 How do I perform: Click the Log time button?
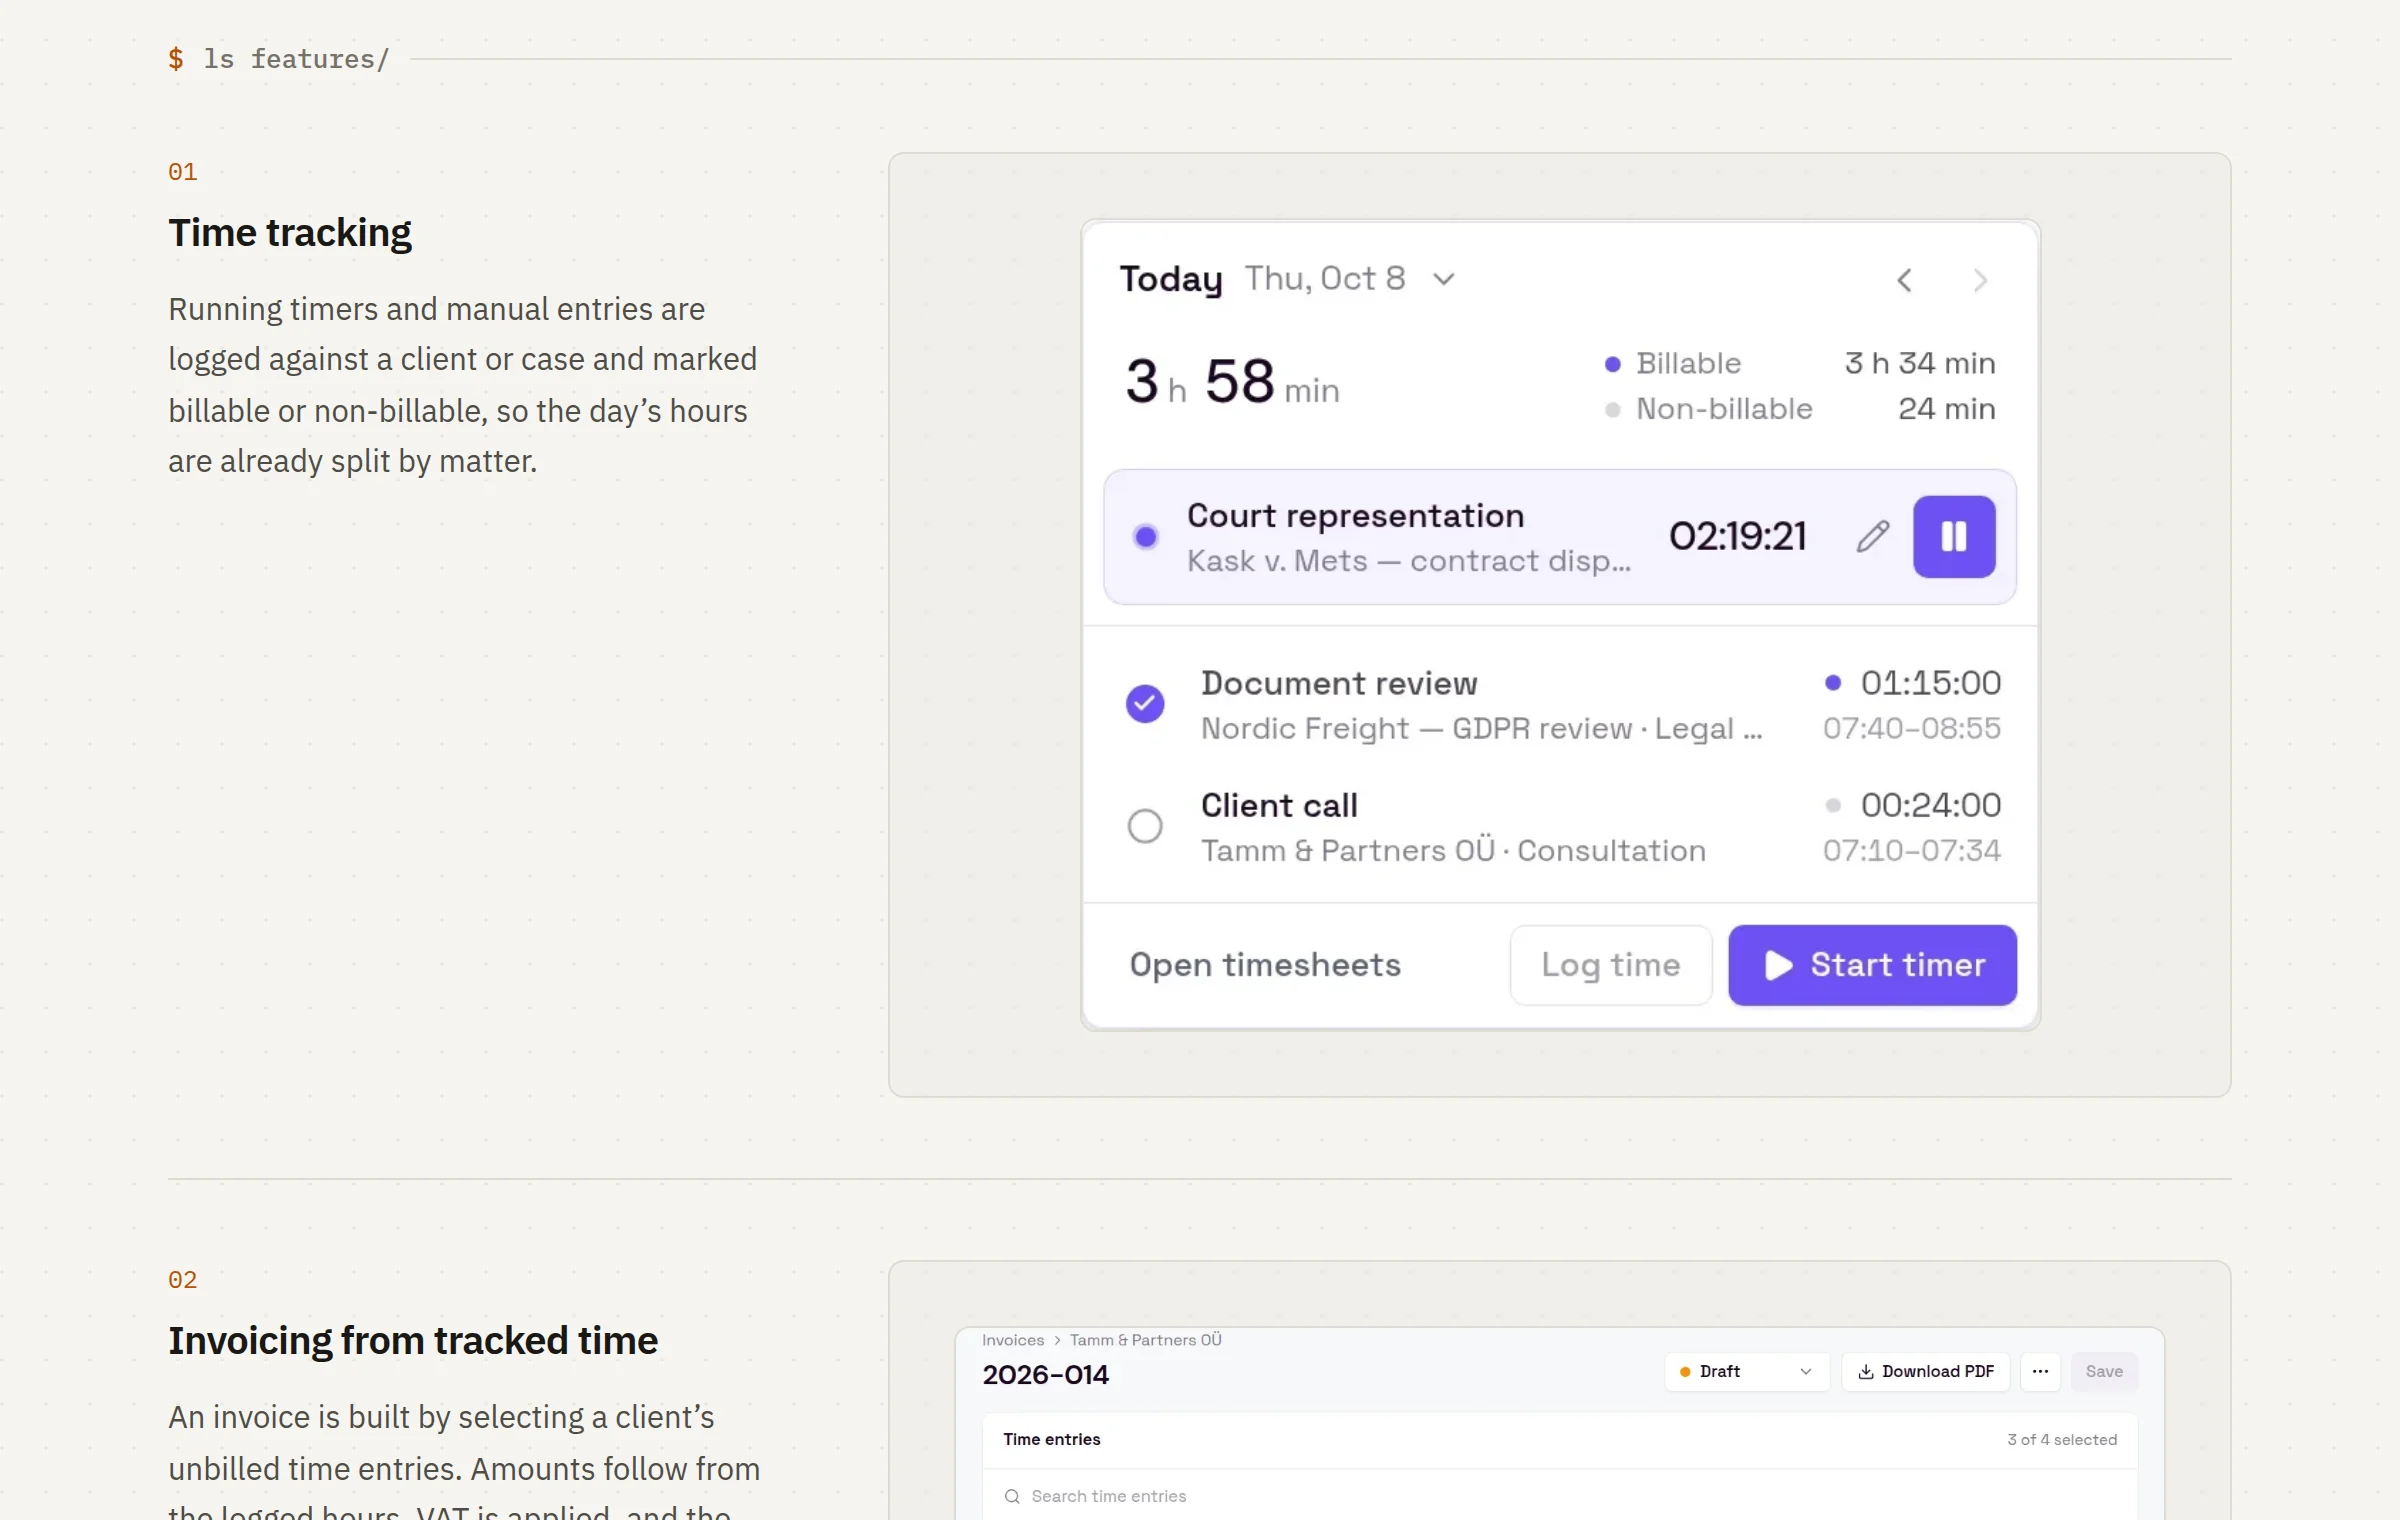pos(1610,965)
